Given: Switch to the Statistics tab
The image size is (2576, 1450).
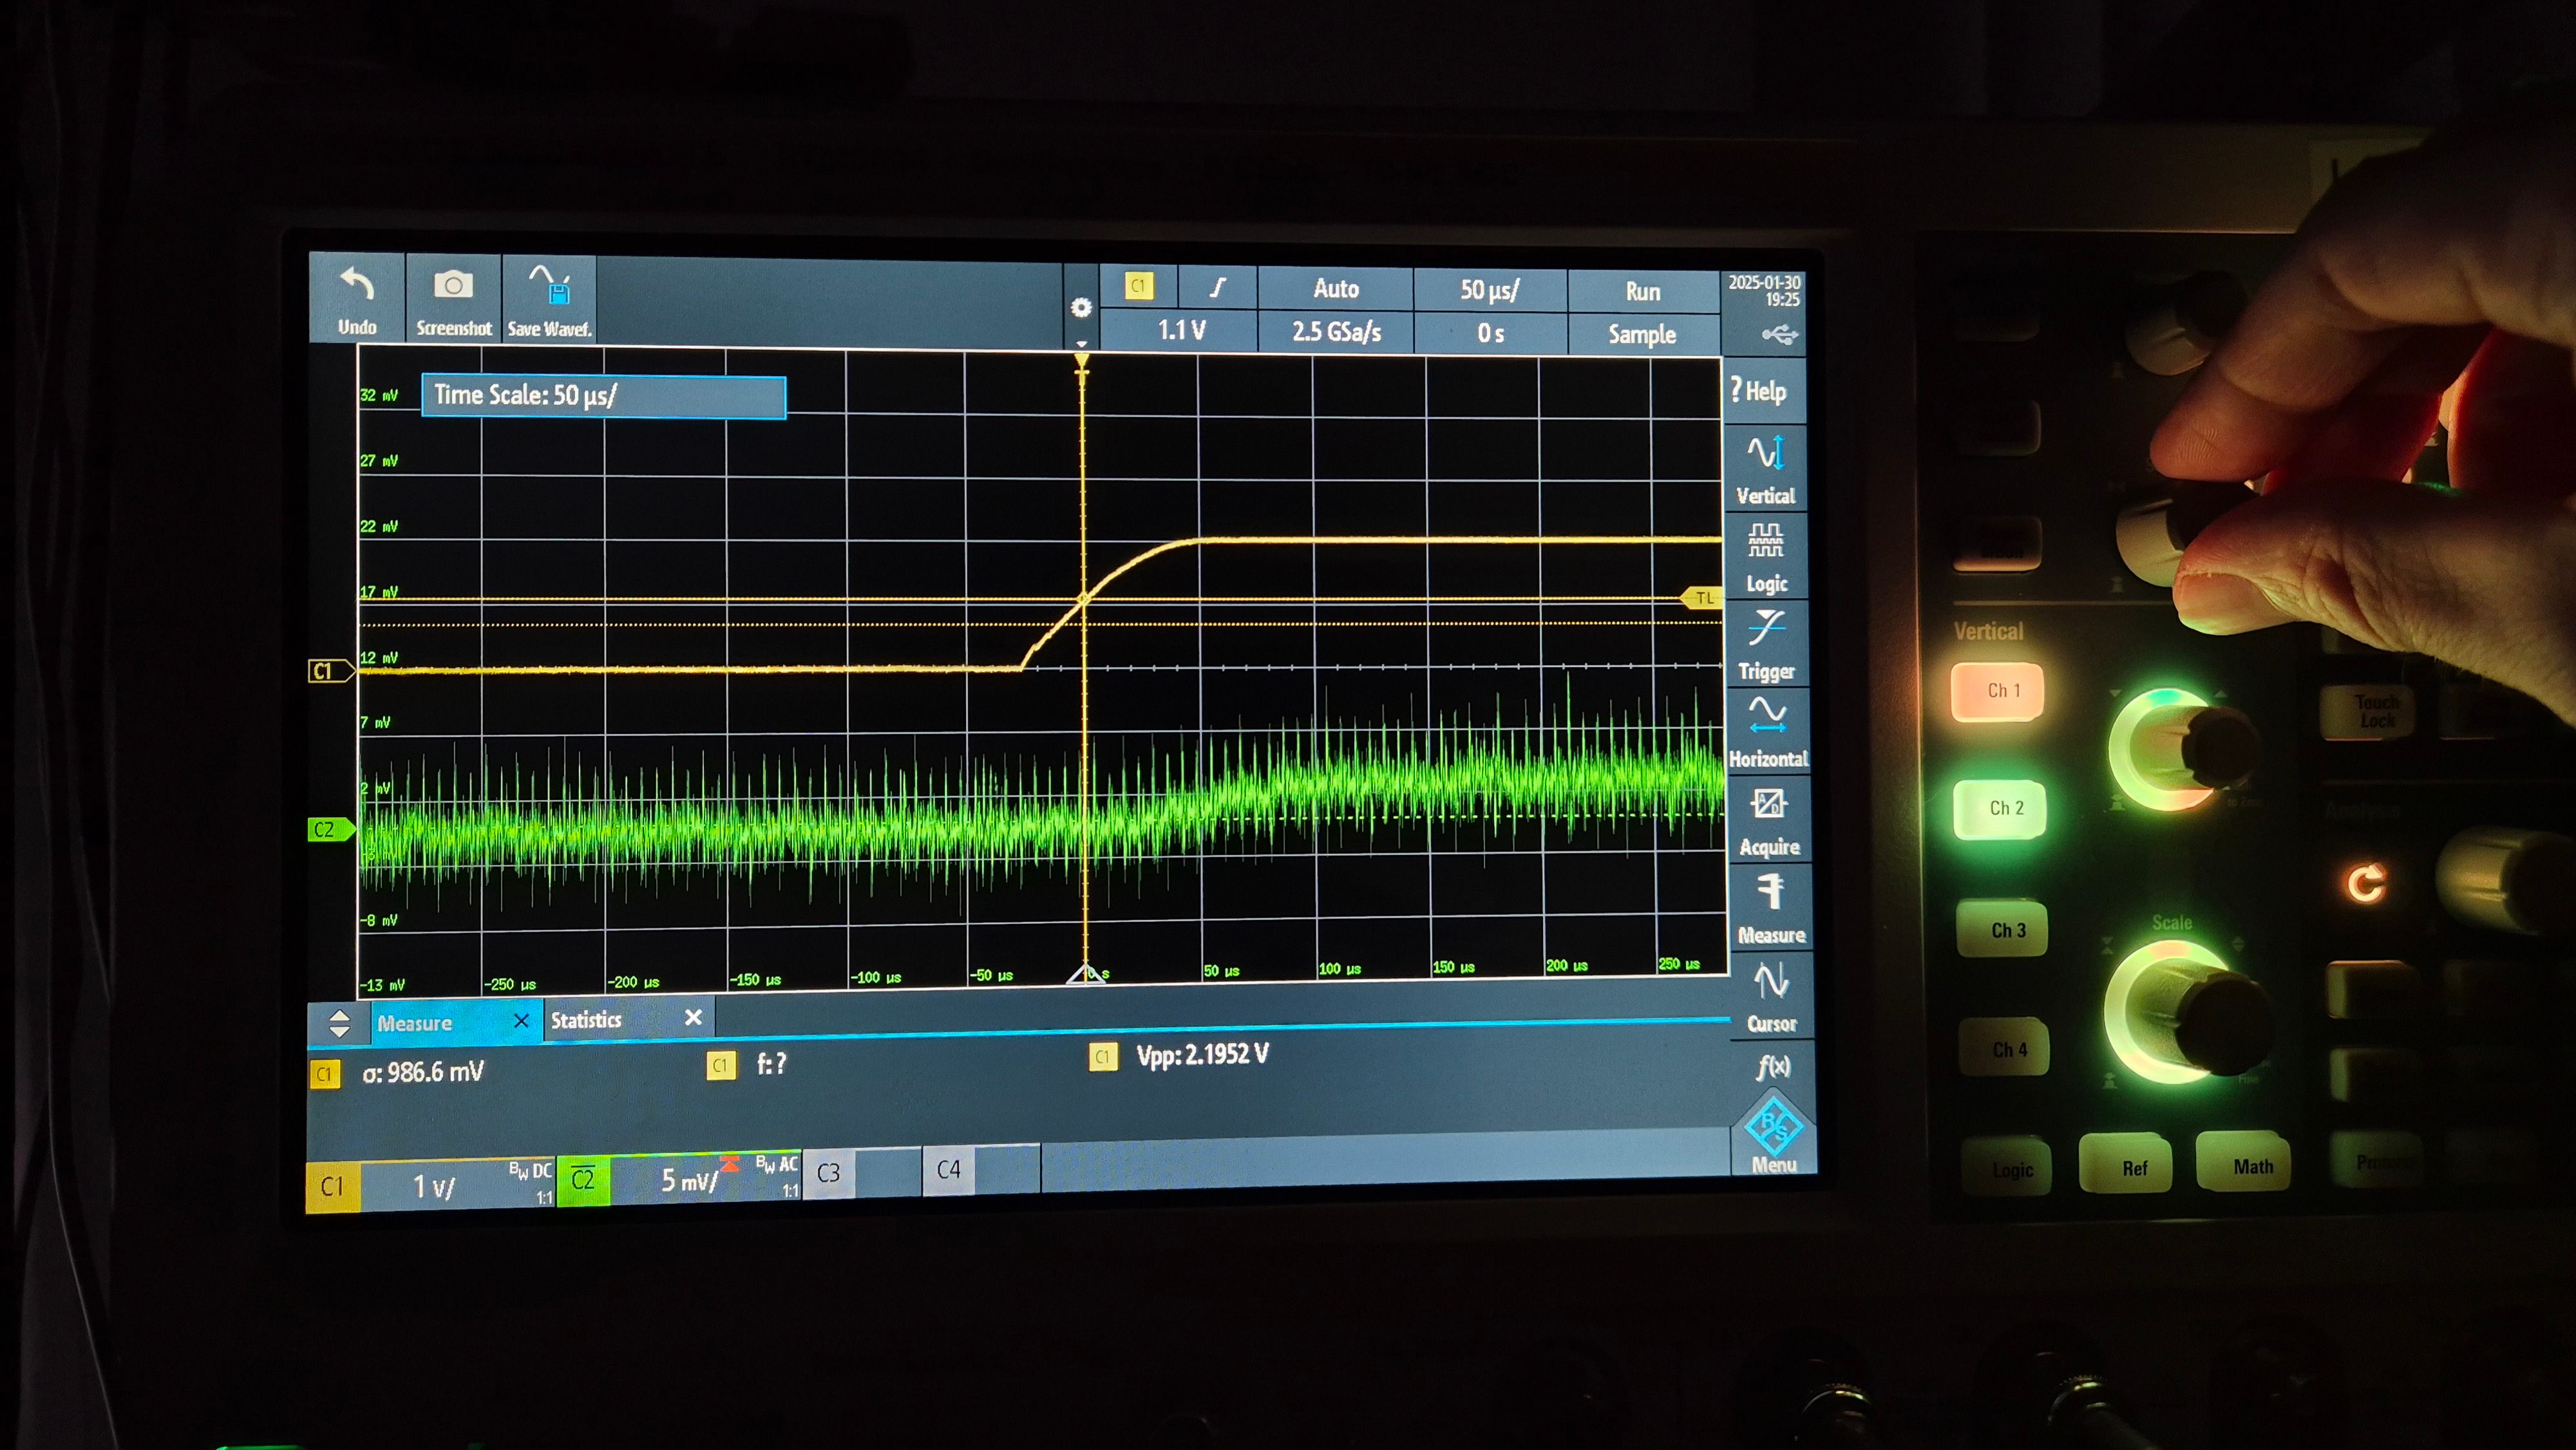Looking at the screenshot, I should coord(587,1020).
